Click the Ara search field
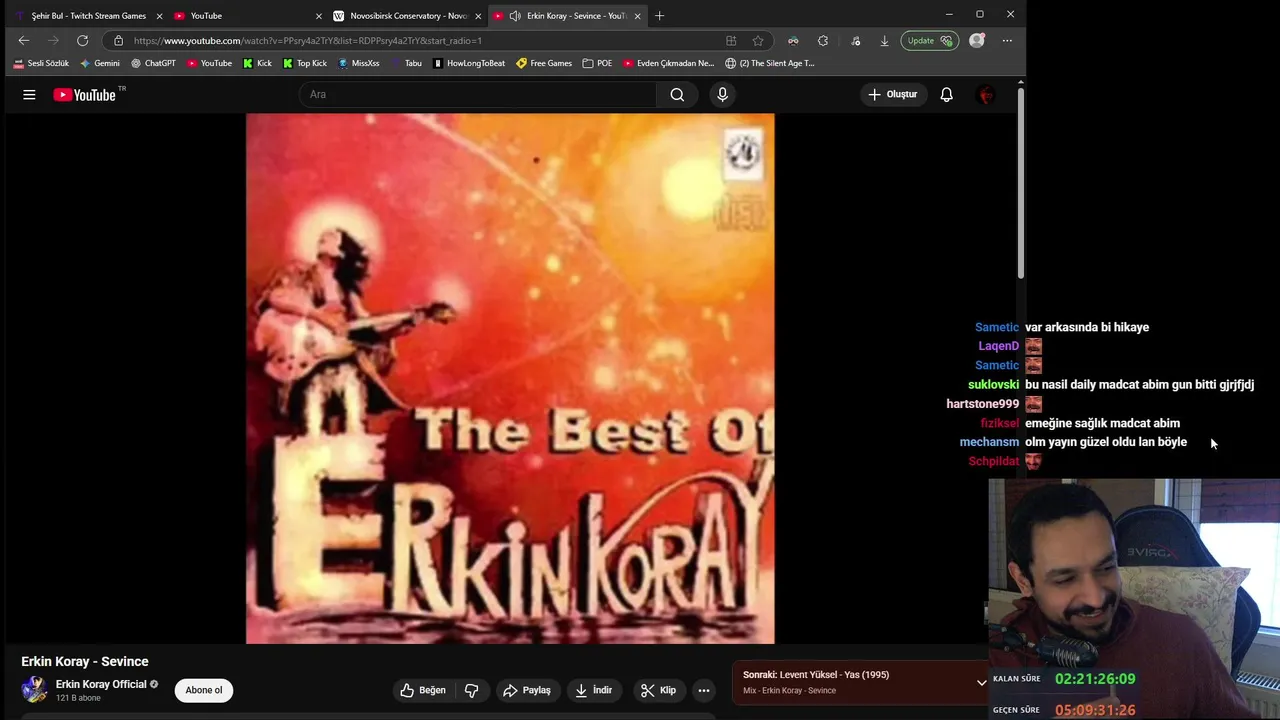 point(478,95)
